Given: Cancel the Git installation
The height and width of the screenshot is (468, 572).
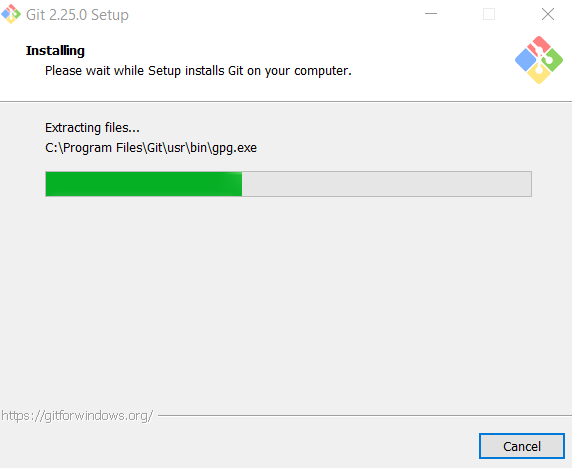Looking at the screenshot, I should 522,446.
